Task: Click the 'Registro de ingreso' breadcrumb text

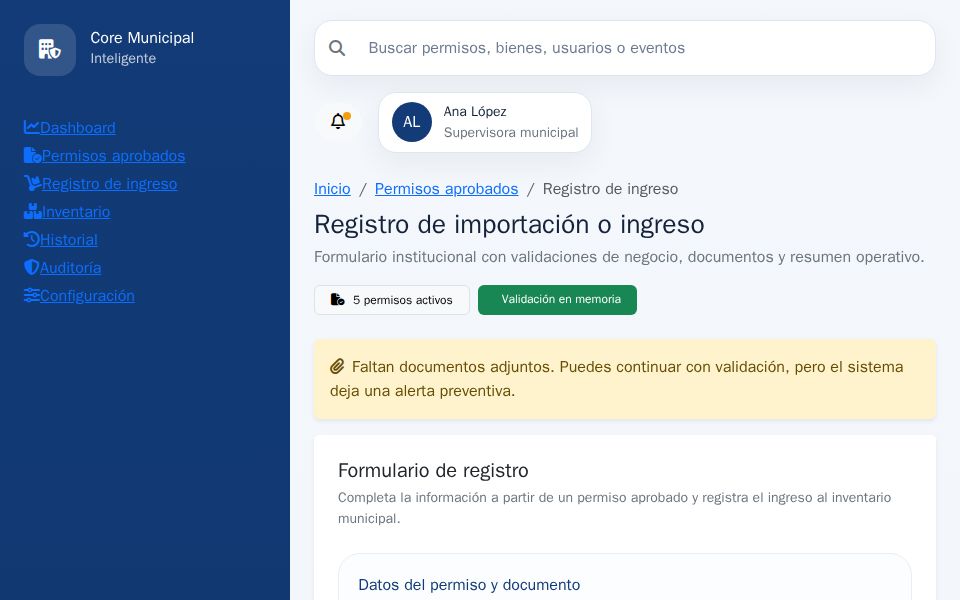Action: tap(610, 189)
